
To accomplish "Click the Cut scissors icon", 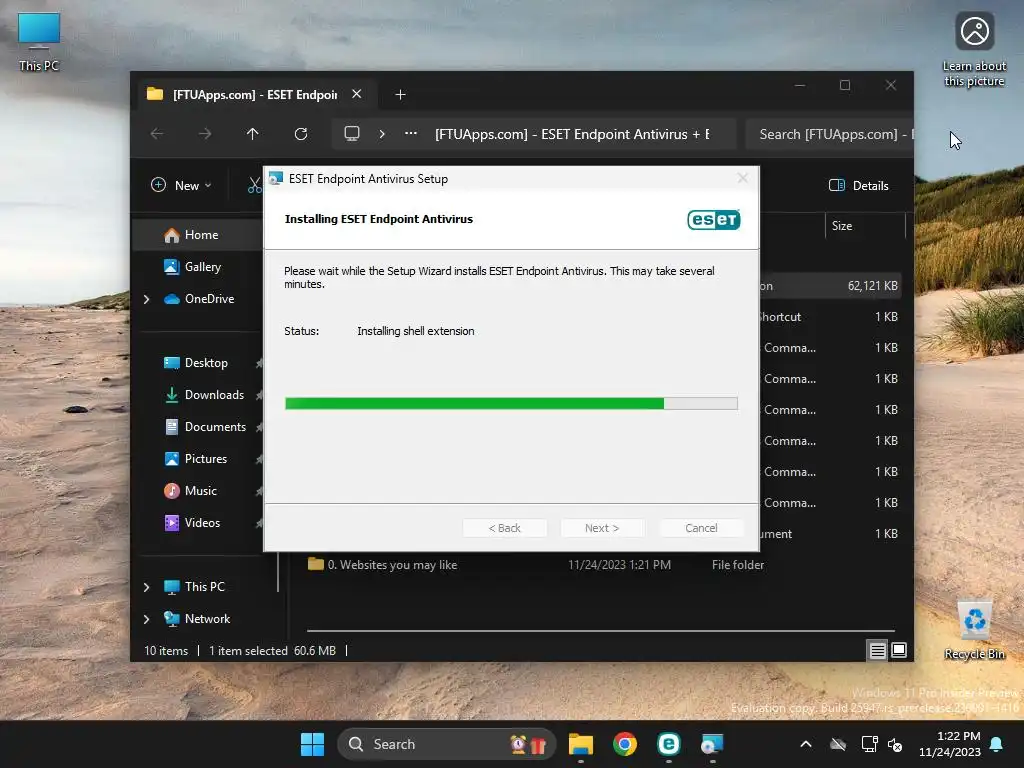I will pyautogui.click(x=255, y=185).
